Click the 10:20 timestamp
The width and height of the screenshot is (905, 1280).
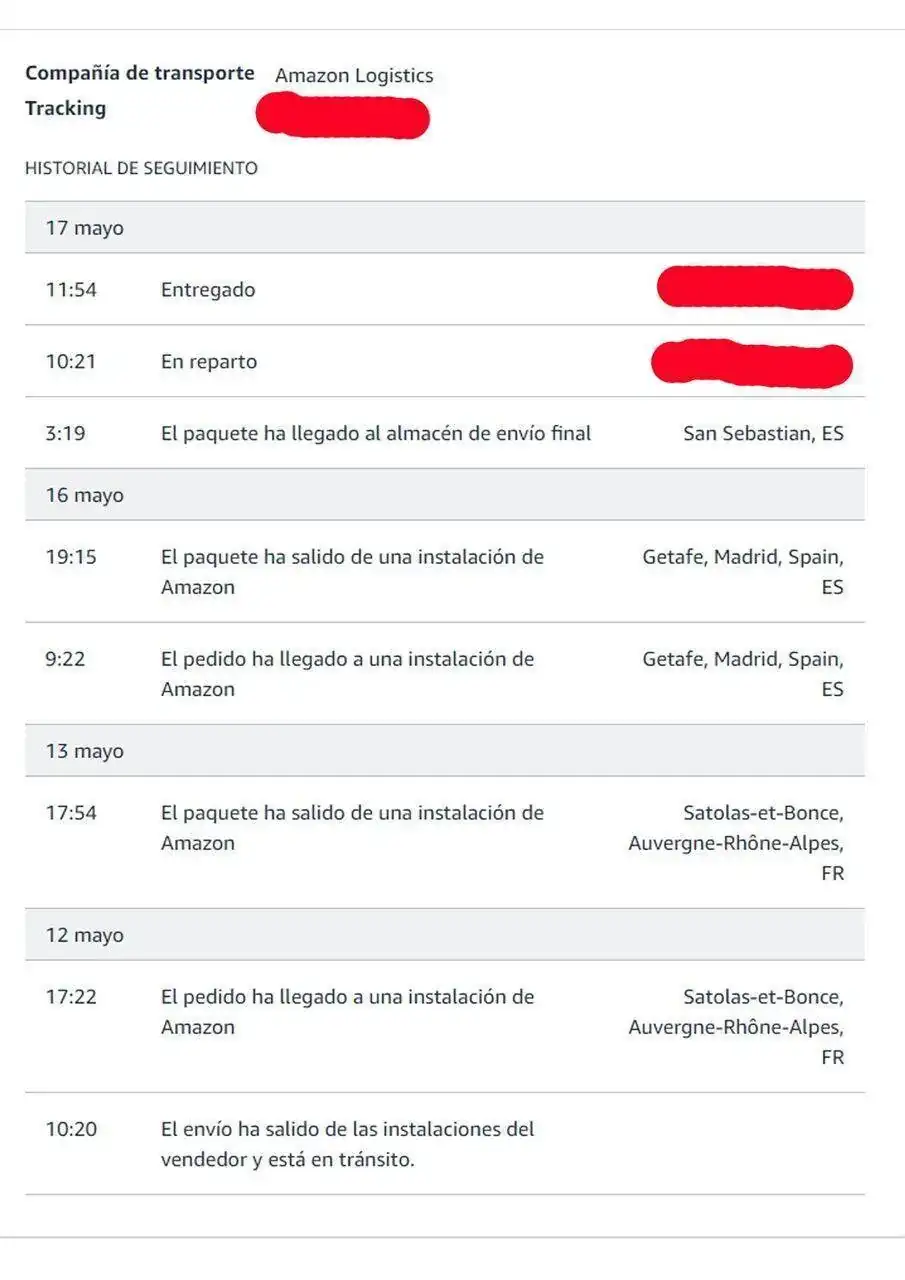click(71, 1129)
